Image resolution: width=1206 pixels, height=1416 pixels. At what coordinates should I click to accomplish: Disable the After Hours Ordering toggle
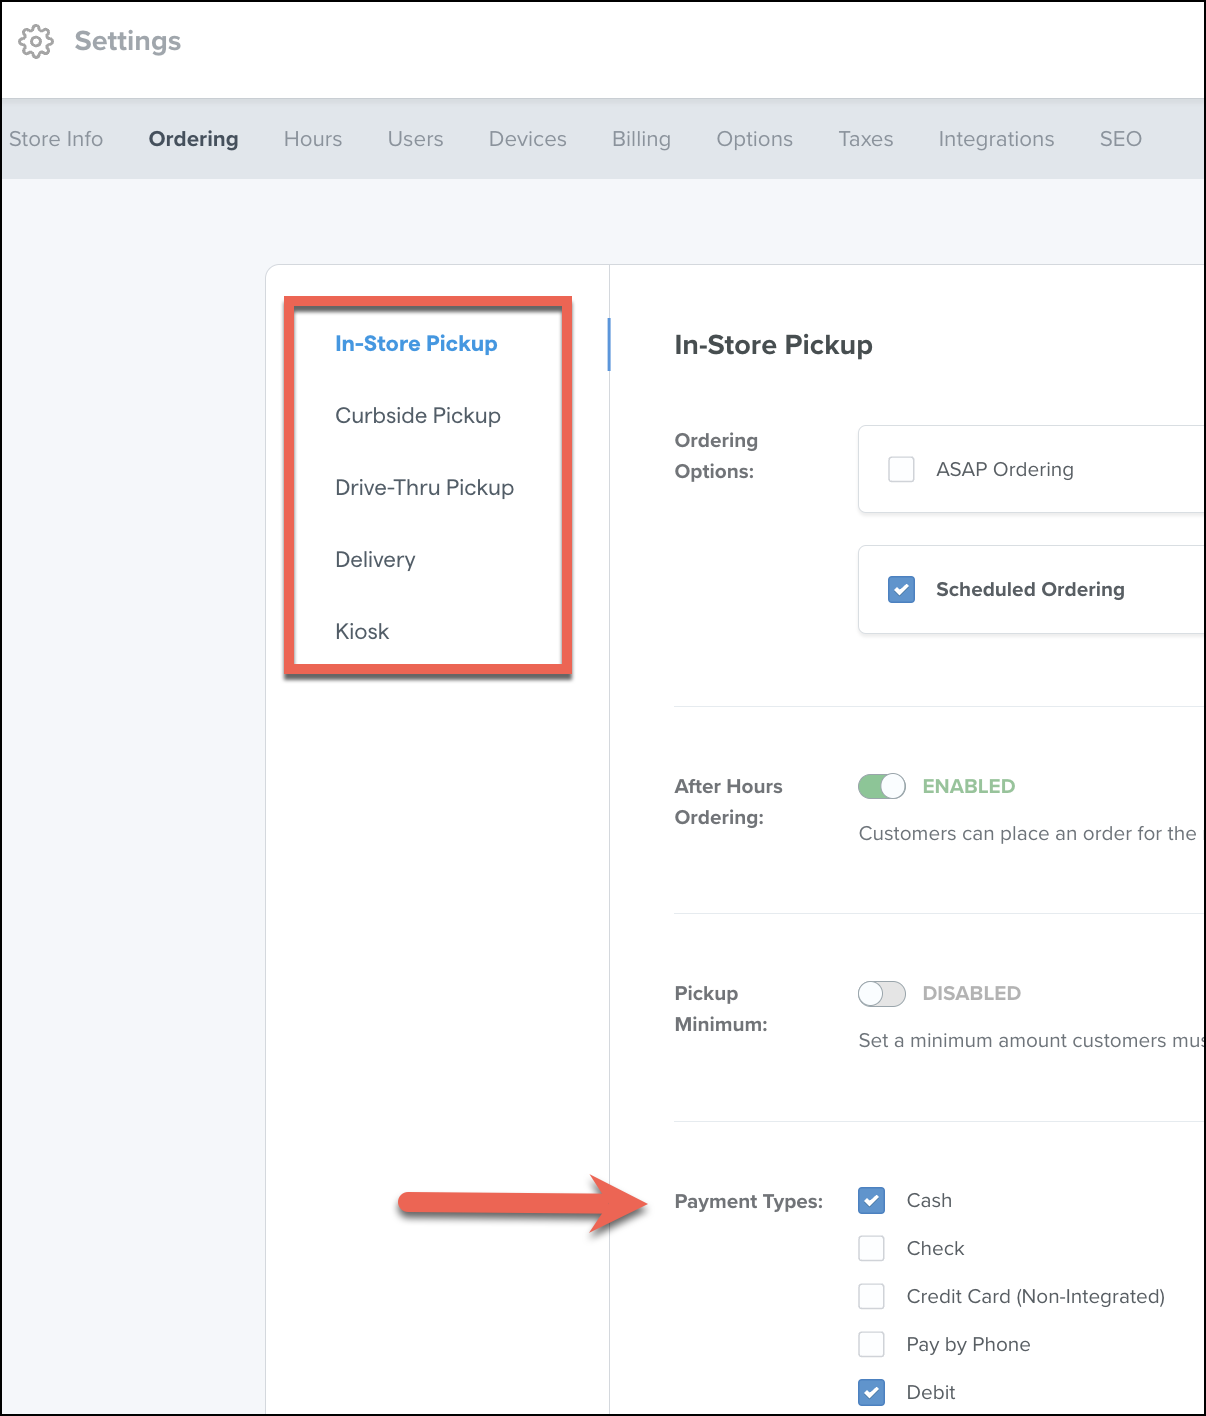click(882, 786)
